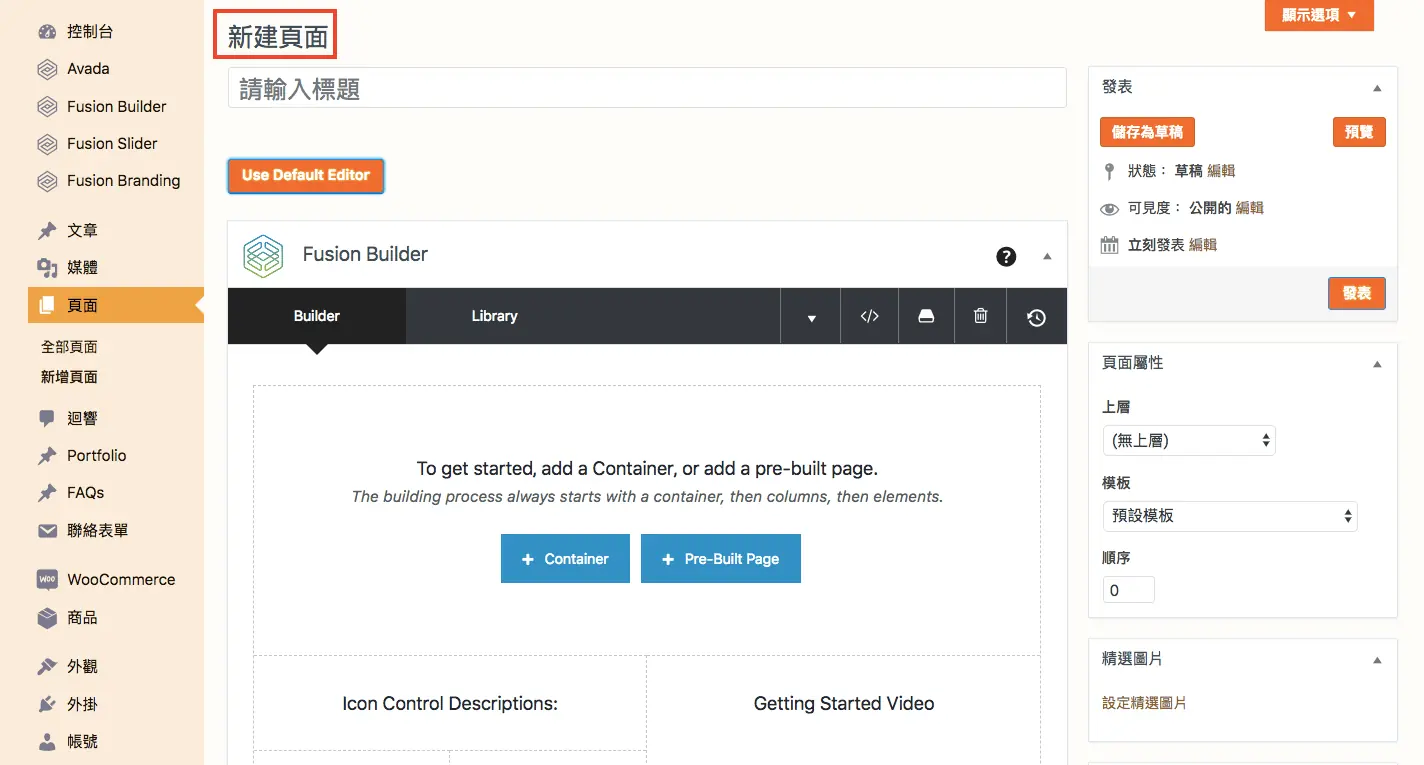Click the 媒體 media icon in sidebar
Screen dimensions: 1424x765
pyautogui.click(x=47, y=268)
